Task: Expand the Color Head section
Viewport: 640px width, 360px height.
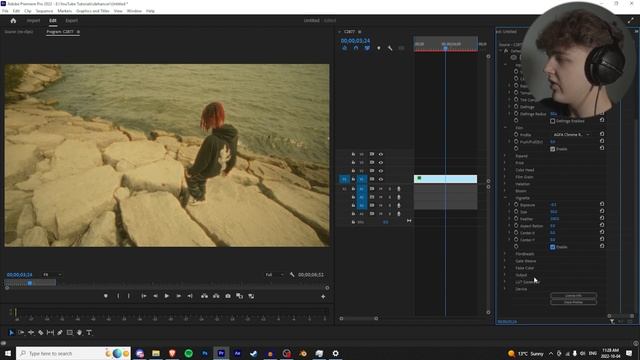Action: [x=505, y=170]
